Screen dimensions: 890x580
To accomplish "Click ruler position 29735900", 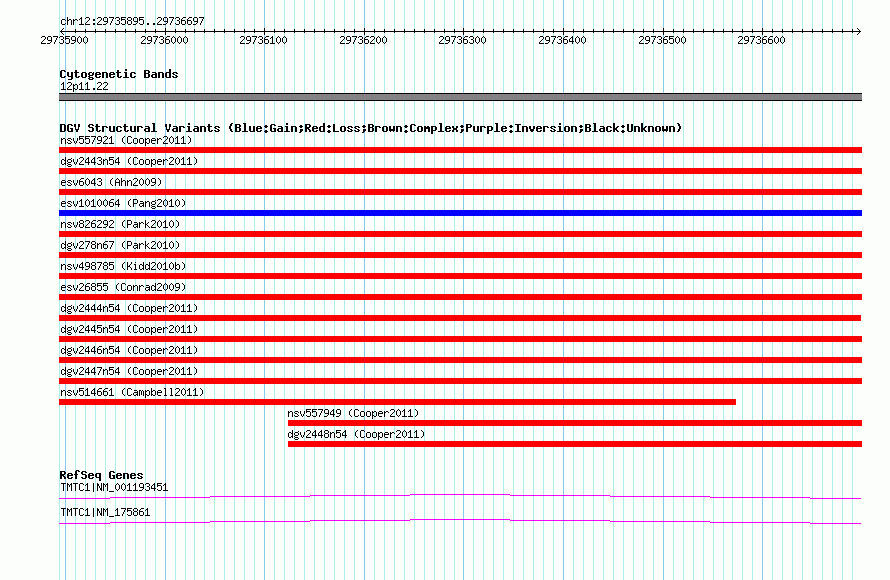I will 64,40.
